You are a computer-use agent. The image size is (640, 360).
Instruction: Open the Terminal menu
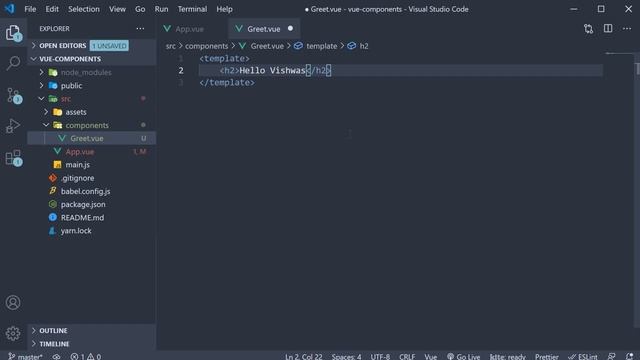(192, 9)
